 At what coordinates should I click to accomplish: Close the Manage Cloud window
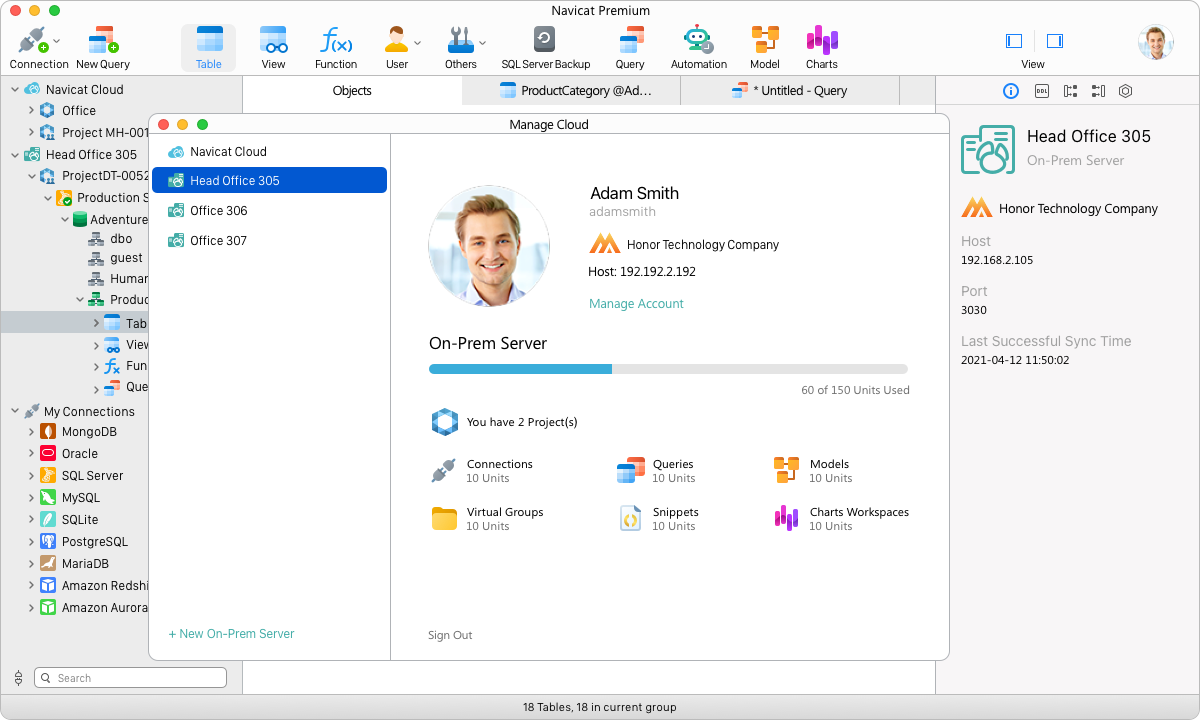[164, 125]
